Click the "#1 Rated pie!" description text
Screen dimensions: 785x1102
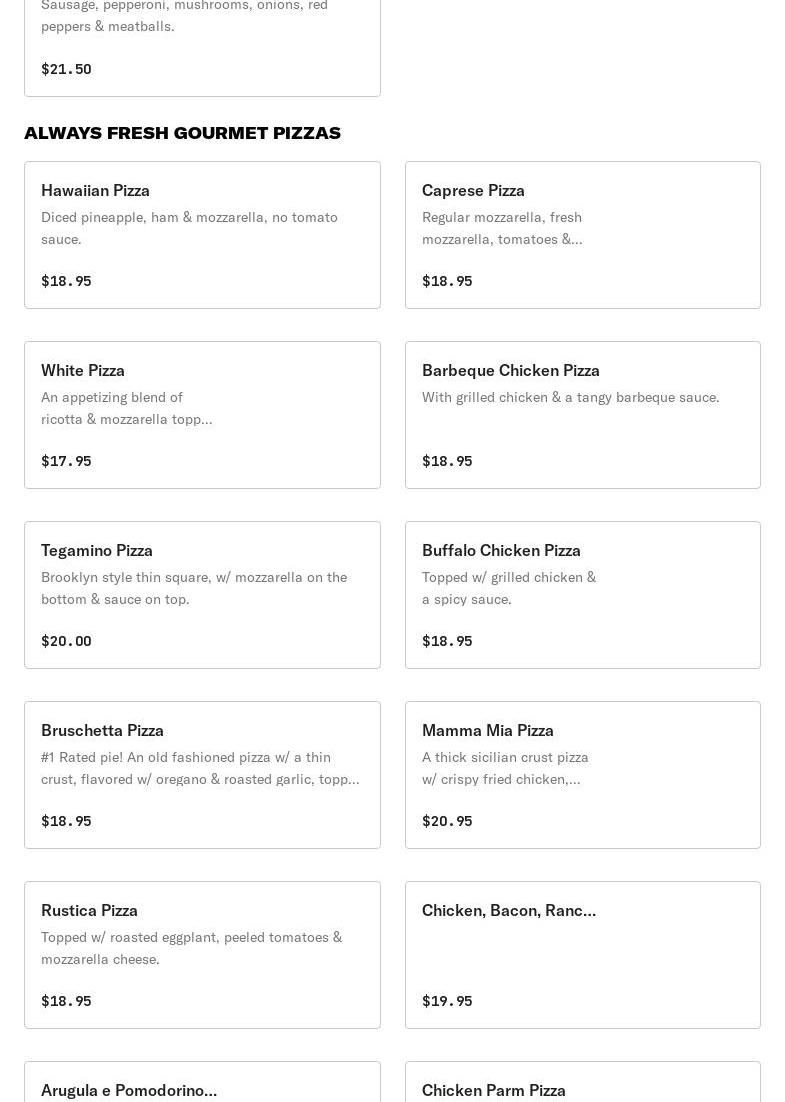pos(200,768)
